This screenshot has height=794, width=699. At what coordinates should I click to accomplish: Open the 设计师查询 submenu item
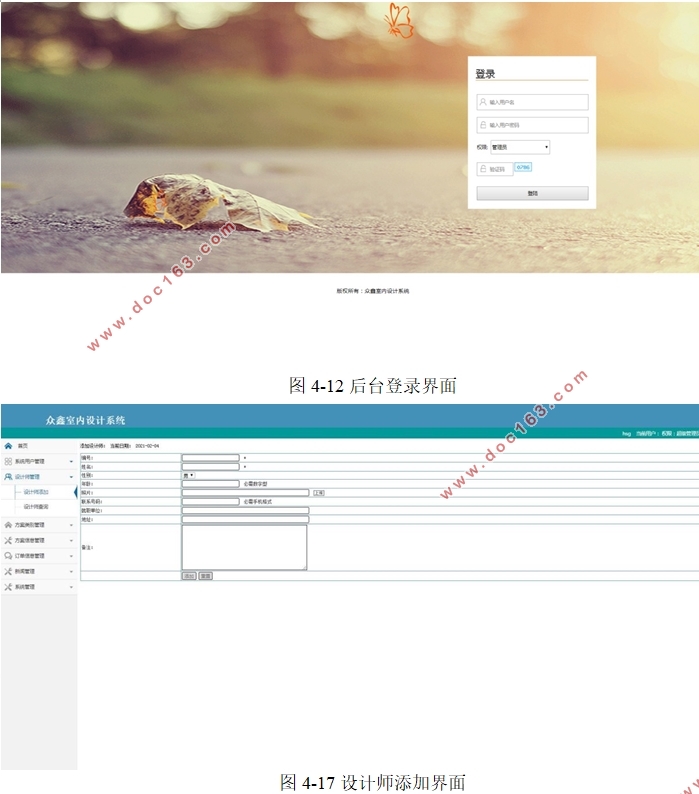pyautogui.click(x=36, y=506)
